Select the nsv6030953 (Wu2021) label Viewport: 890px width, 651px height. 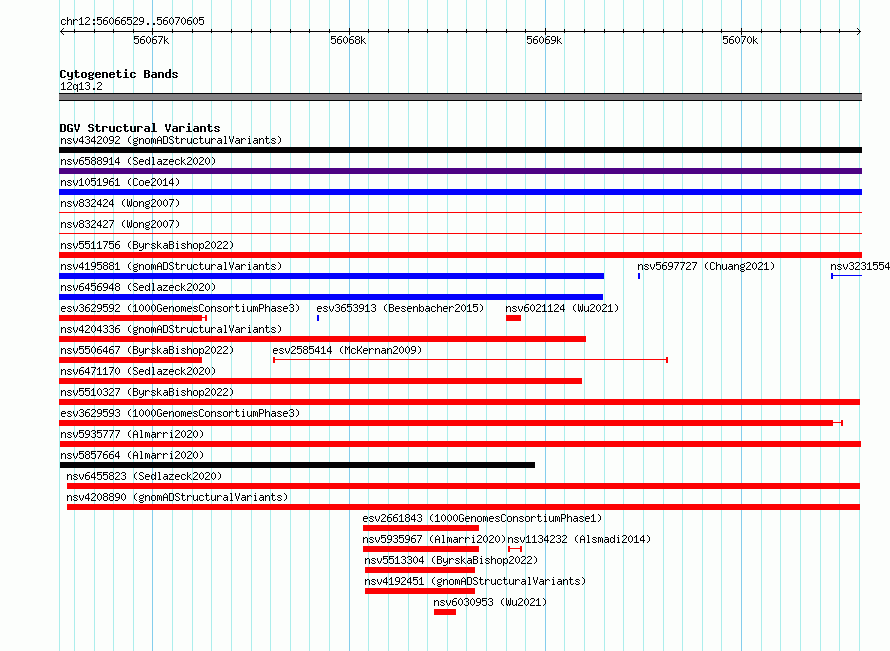(490, 602)
